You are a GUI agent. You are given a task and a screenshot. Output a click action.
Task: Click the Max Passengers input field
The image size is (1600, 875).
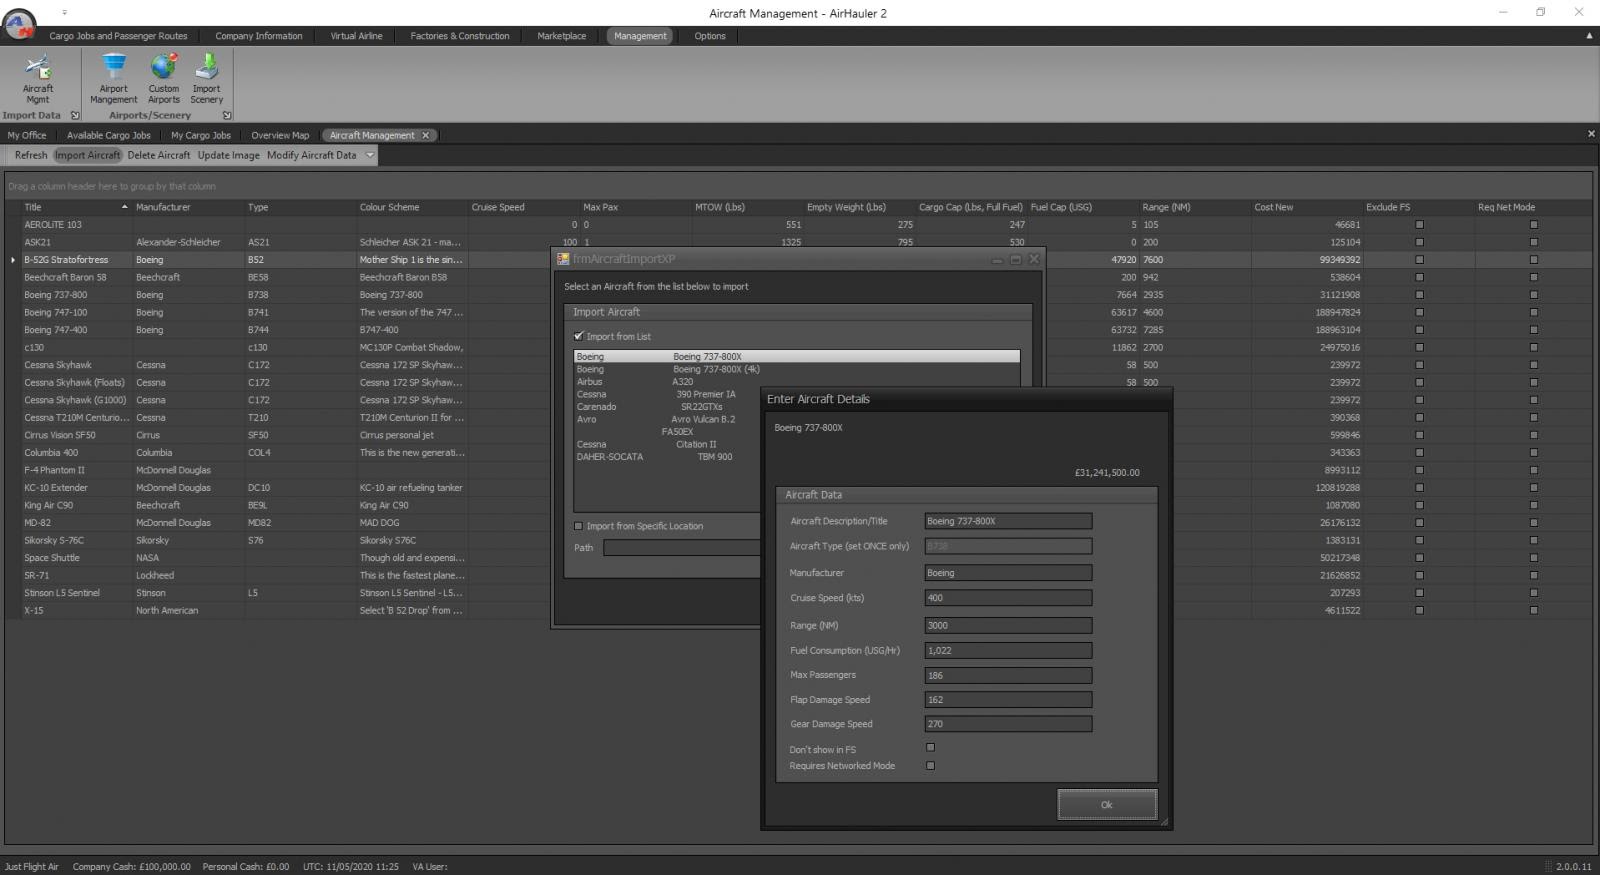(1008, 675)
